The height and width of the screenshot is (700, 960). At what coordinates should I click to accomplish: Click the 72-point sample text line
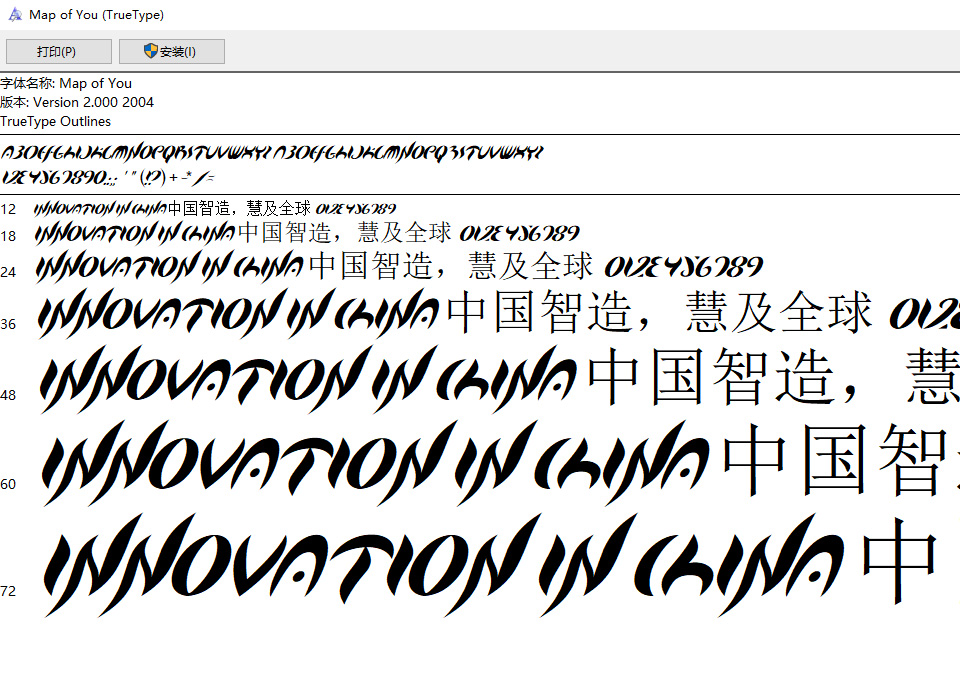pyautogui.click(x=490, y=566)
